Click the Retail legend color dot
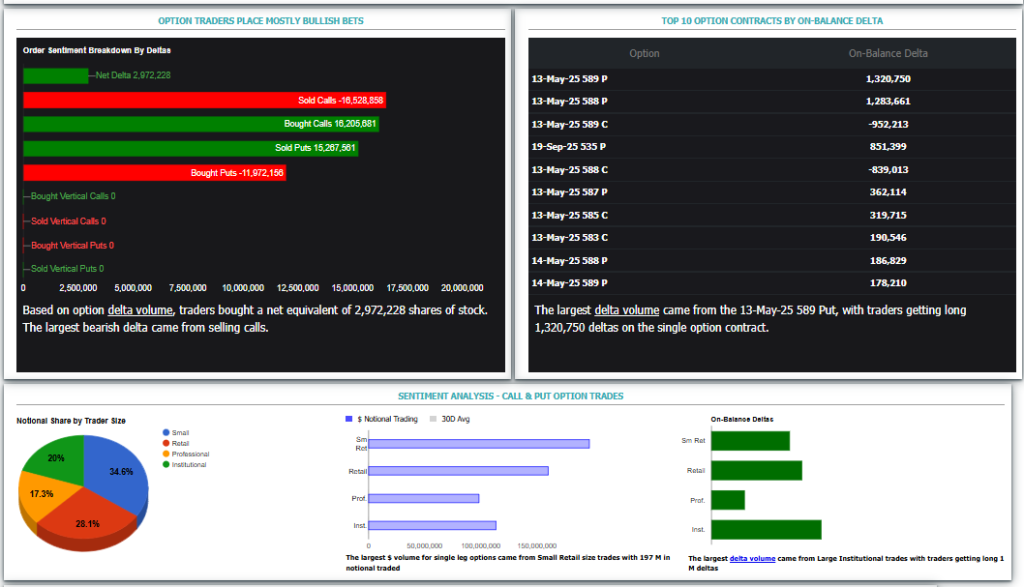This screenshot has width=1024, height=587. pos(166,443)
